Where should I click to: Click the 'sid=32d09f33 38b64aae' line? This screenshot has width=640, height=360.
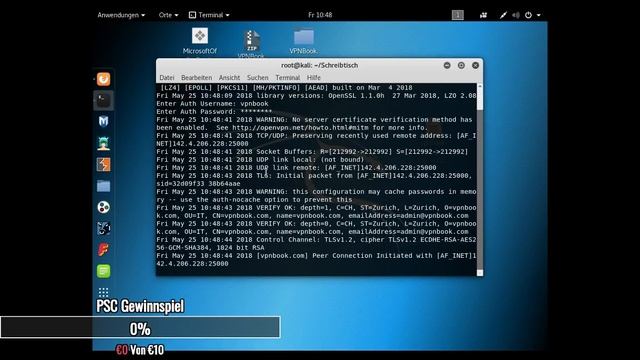(x=198, y=184)
